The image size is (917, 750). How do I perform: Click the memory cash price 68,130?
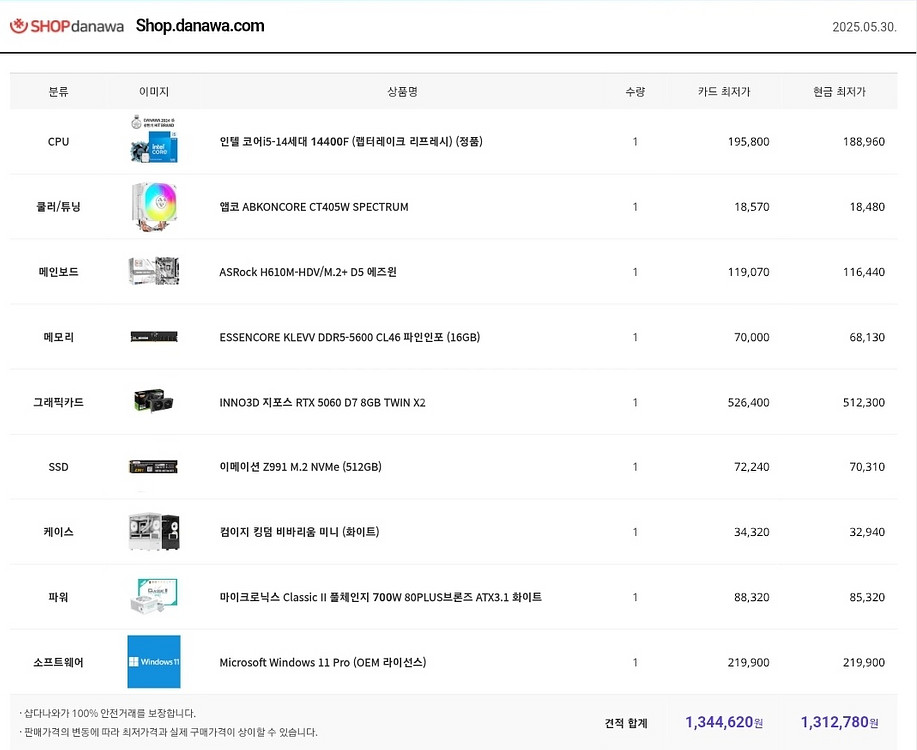[867, 337]
